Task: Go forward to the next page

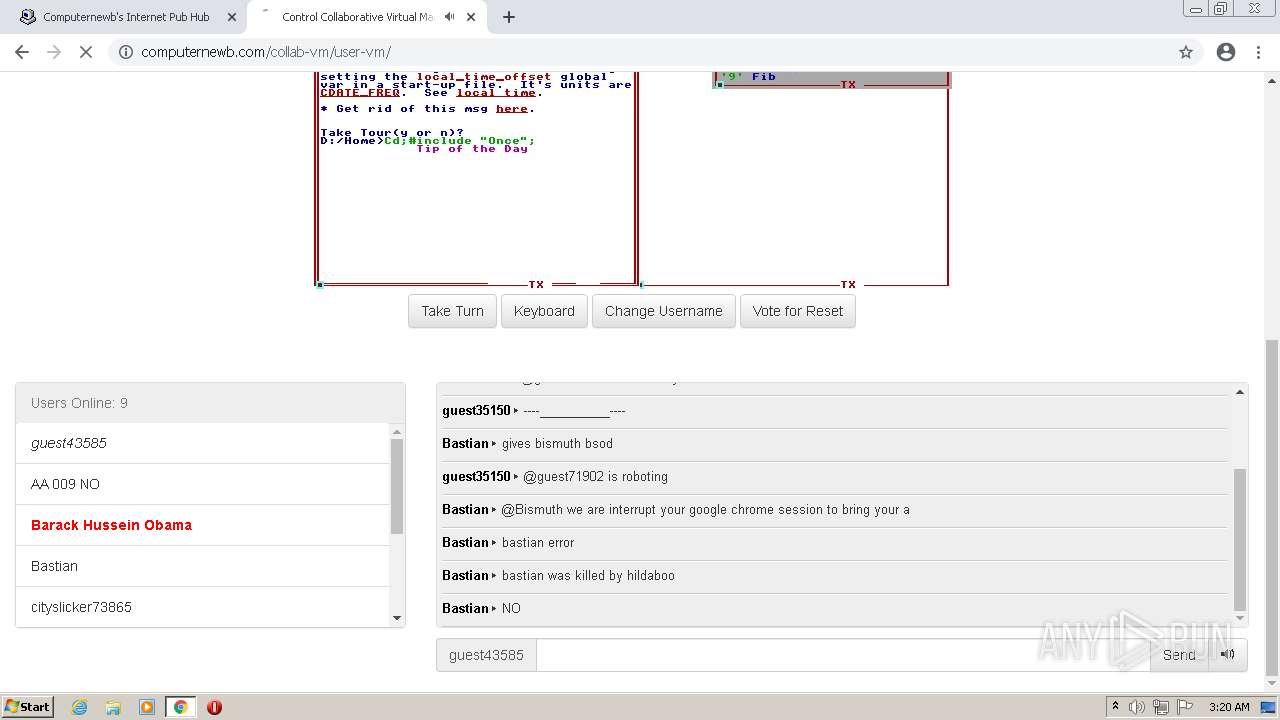Action: point(54,52)
